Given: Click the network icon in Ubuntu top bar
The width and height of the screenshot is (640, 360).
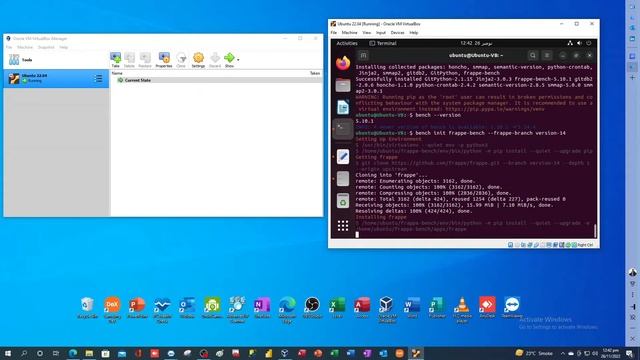Looking at the screenshot, I should coord(570,43).
